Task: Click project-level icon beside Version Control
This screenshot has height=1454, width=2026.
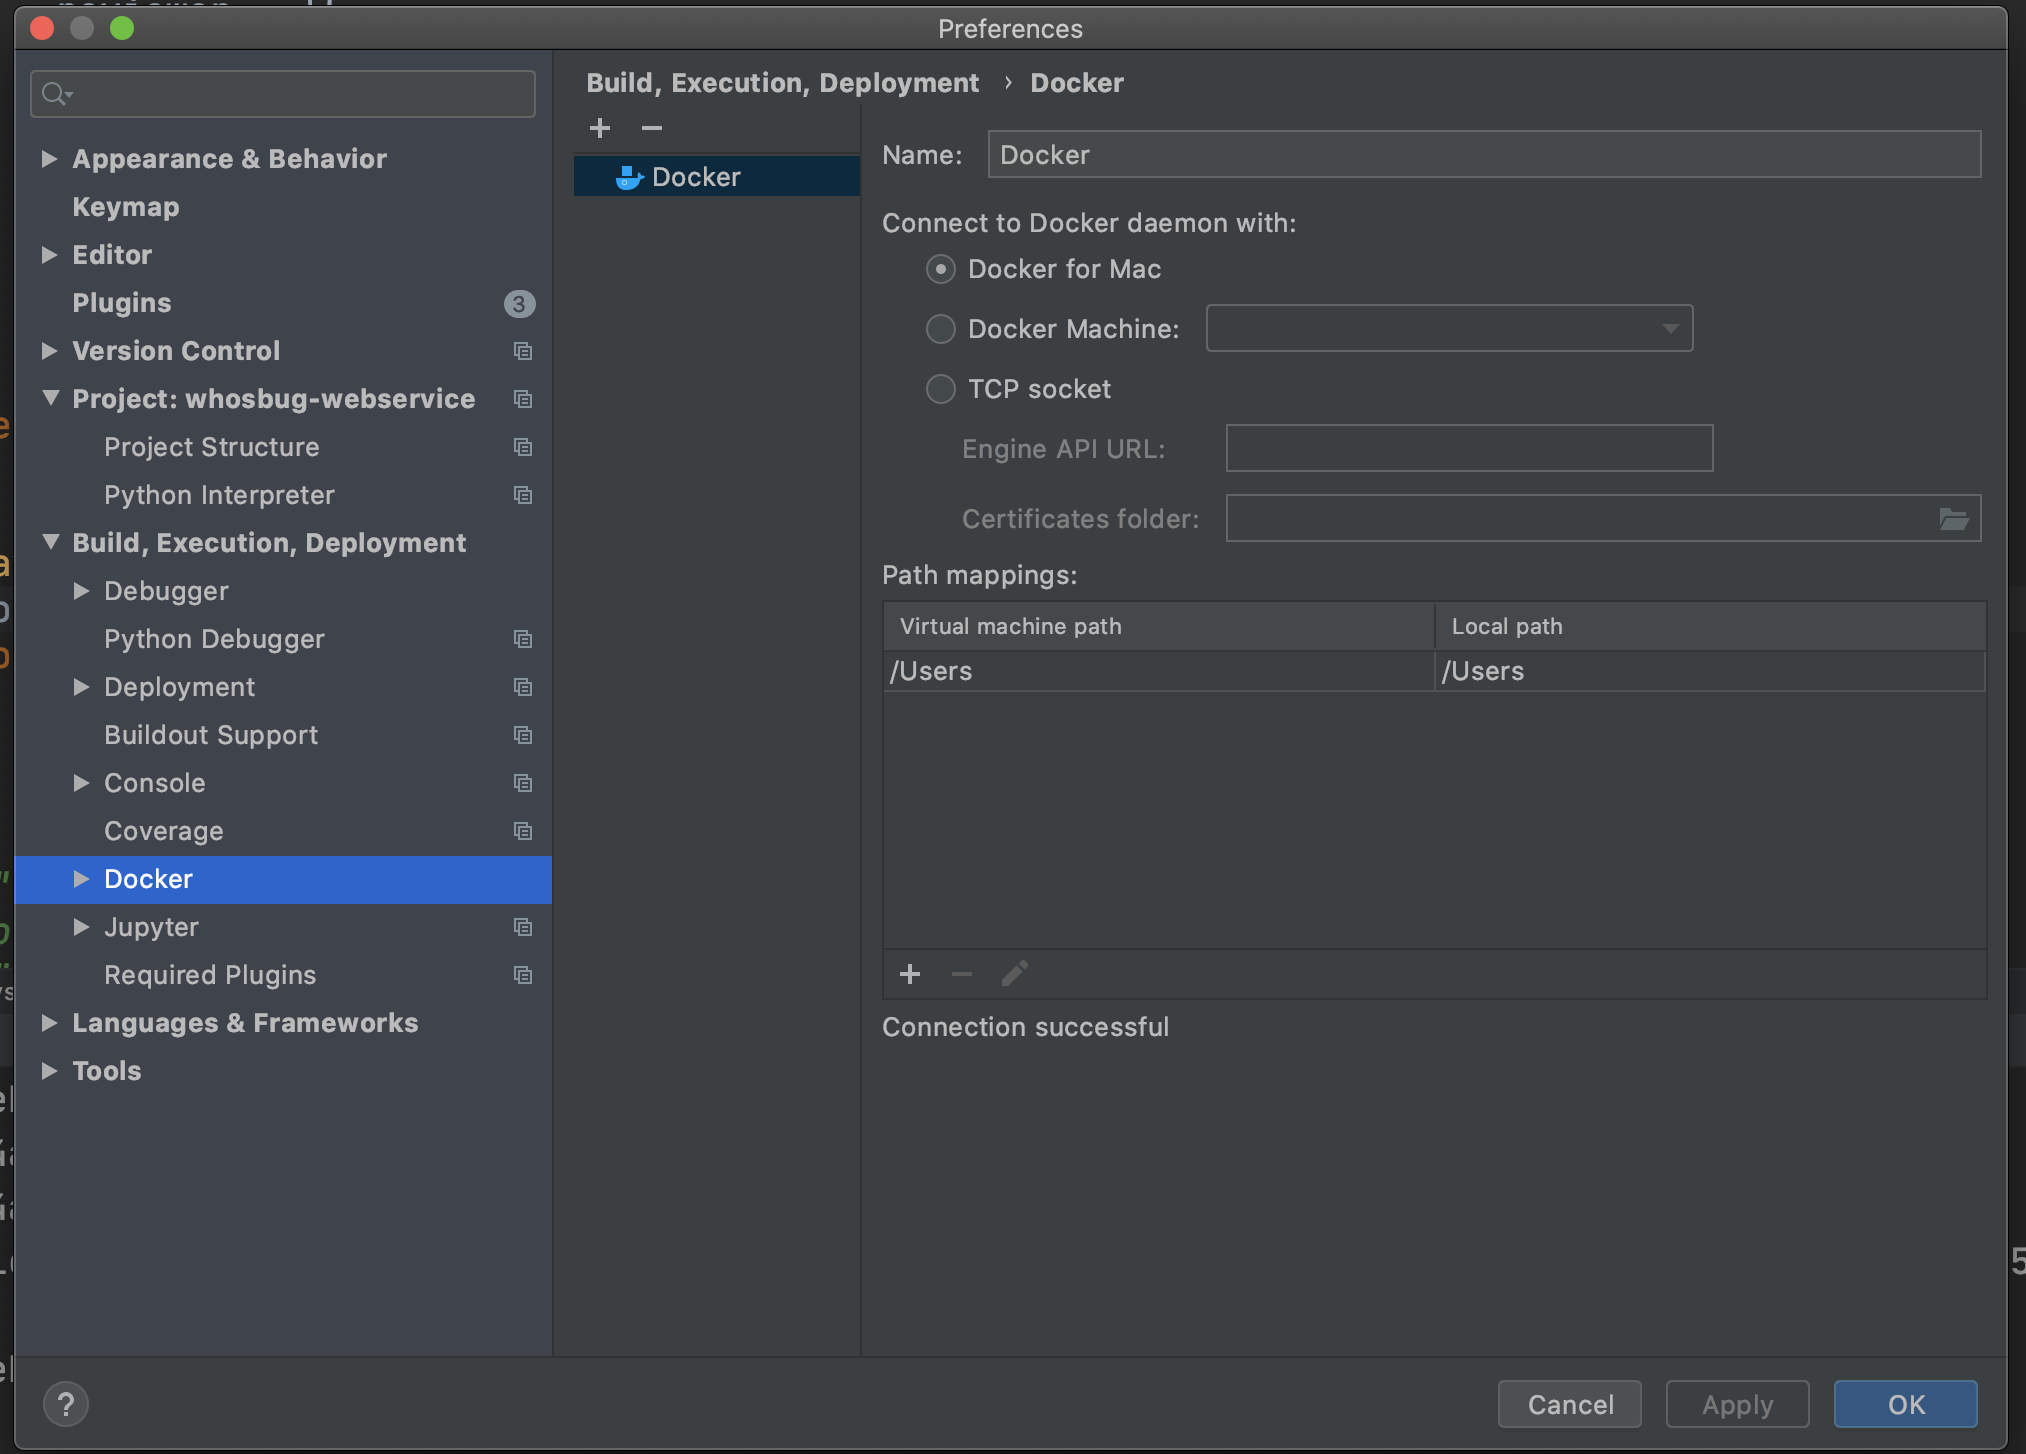Action: pos(522,351)
